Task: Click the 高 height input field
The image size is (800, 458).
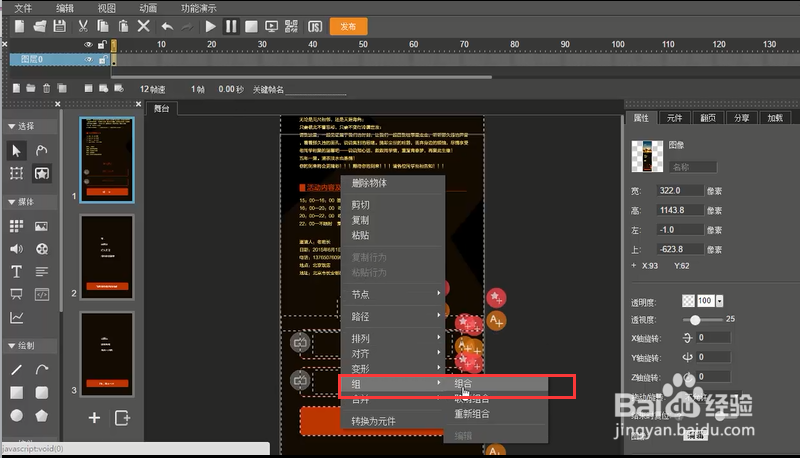Action: click(680, 210)
